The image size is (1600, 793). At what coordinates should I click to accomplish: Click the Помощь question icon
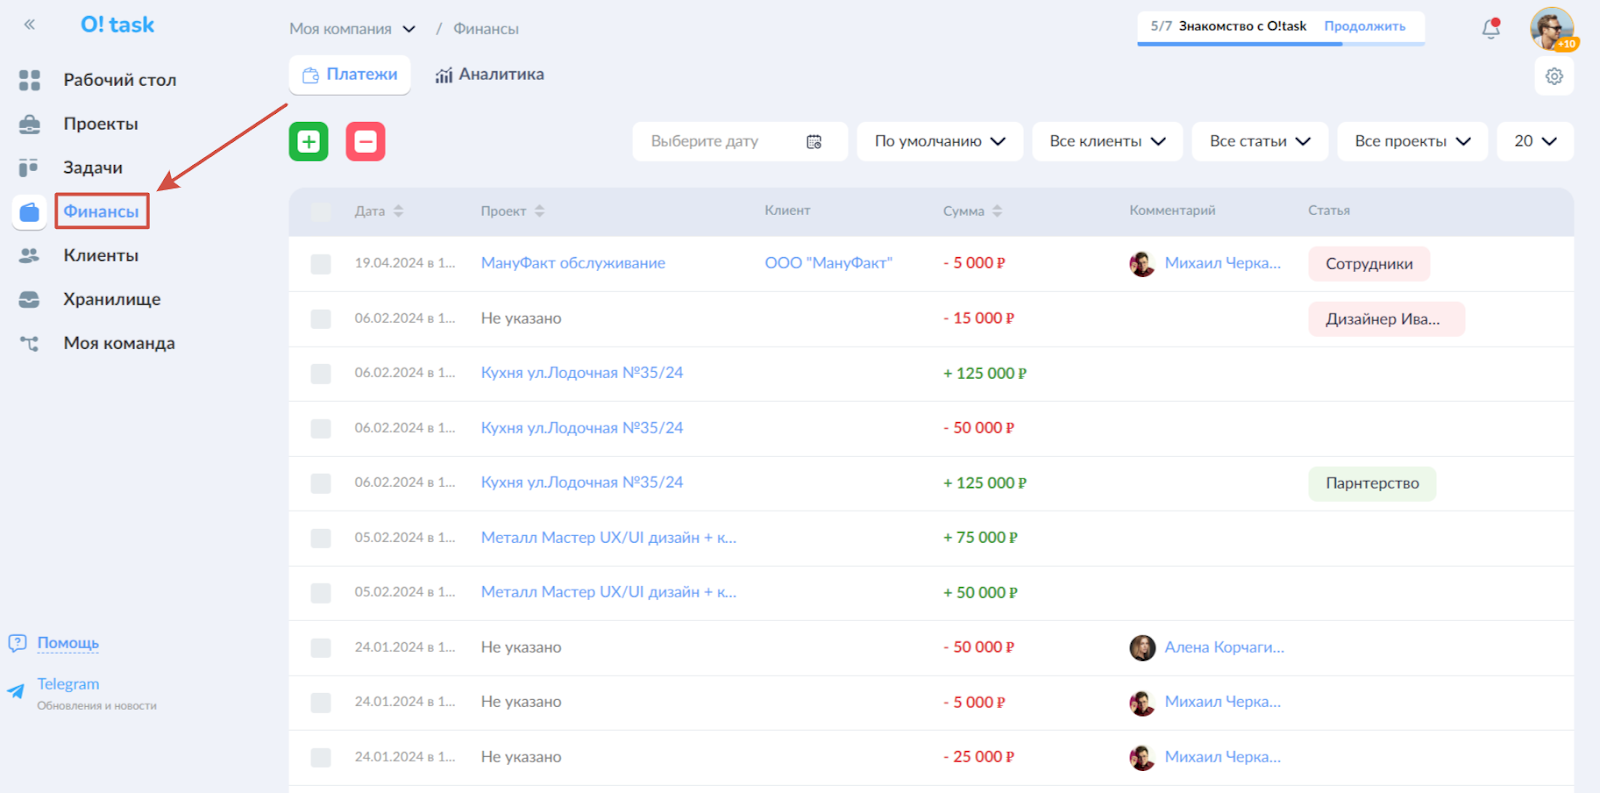click(17, 643)
